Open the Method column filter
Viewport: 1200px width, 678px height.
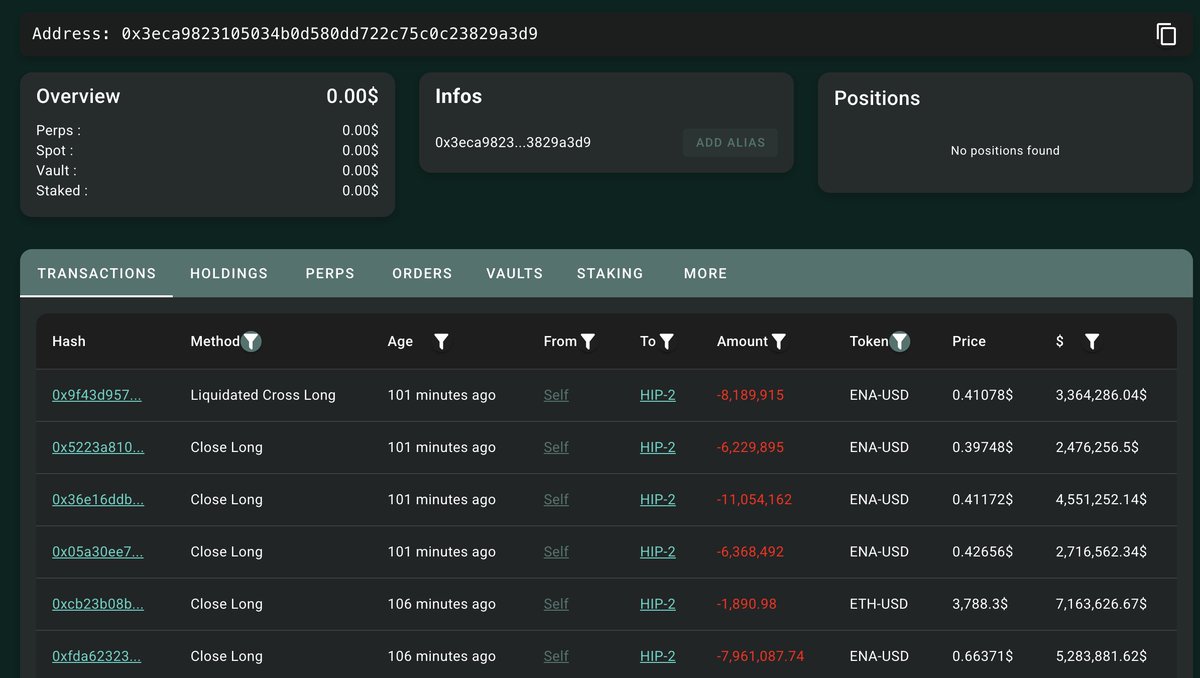(252, 342)
